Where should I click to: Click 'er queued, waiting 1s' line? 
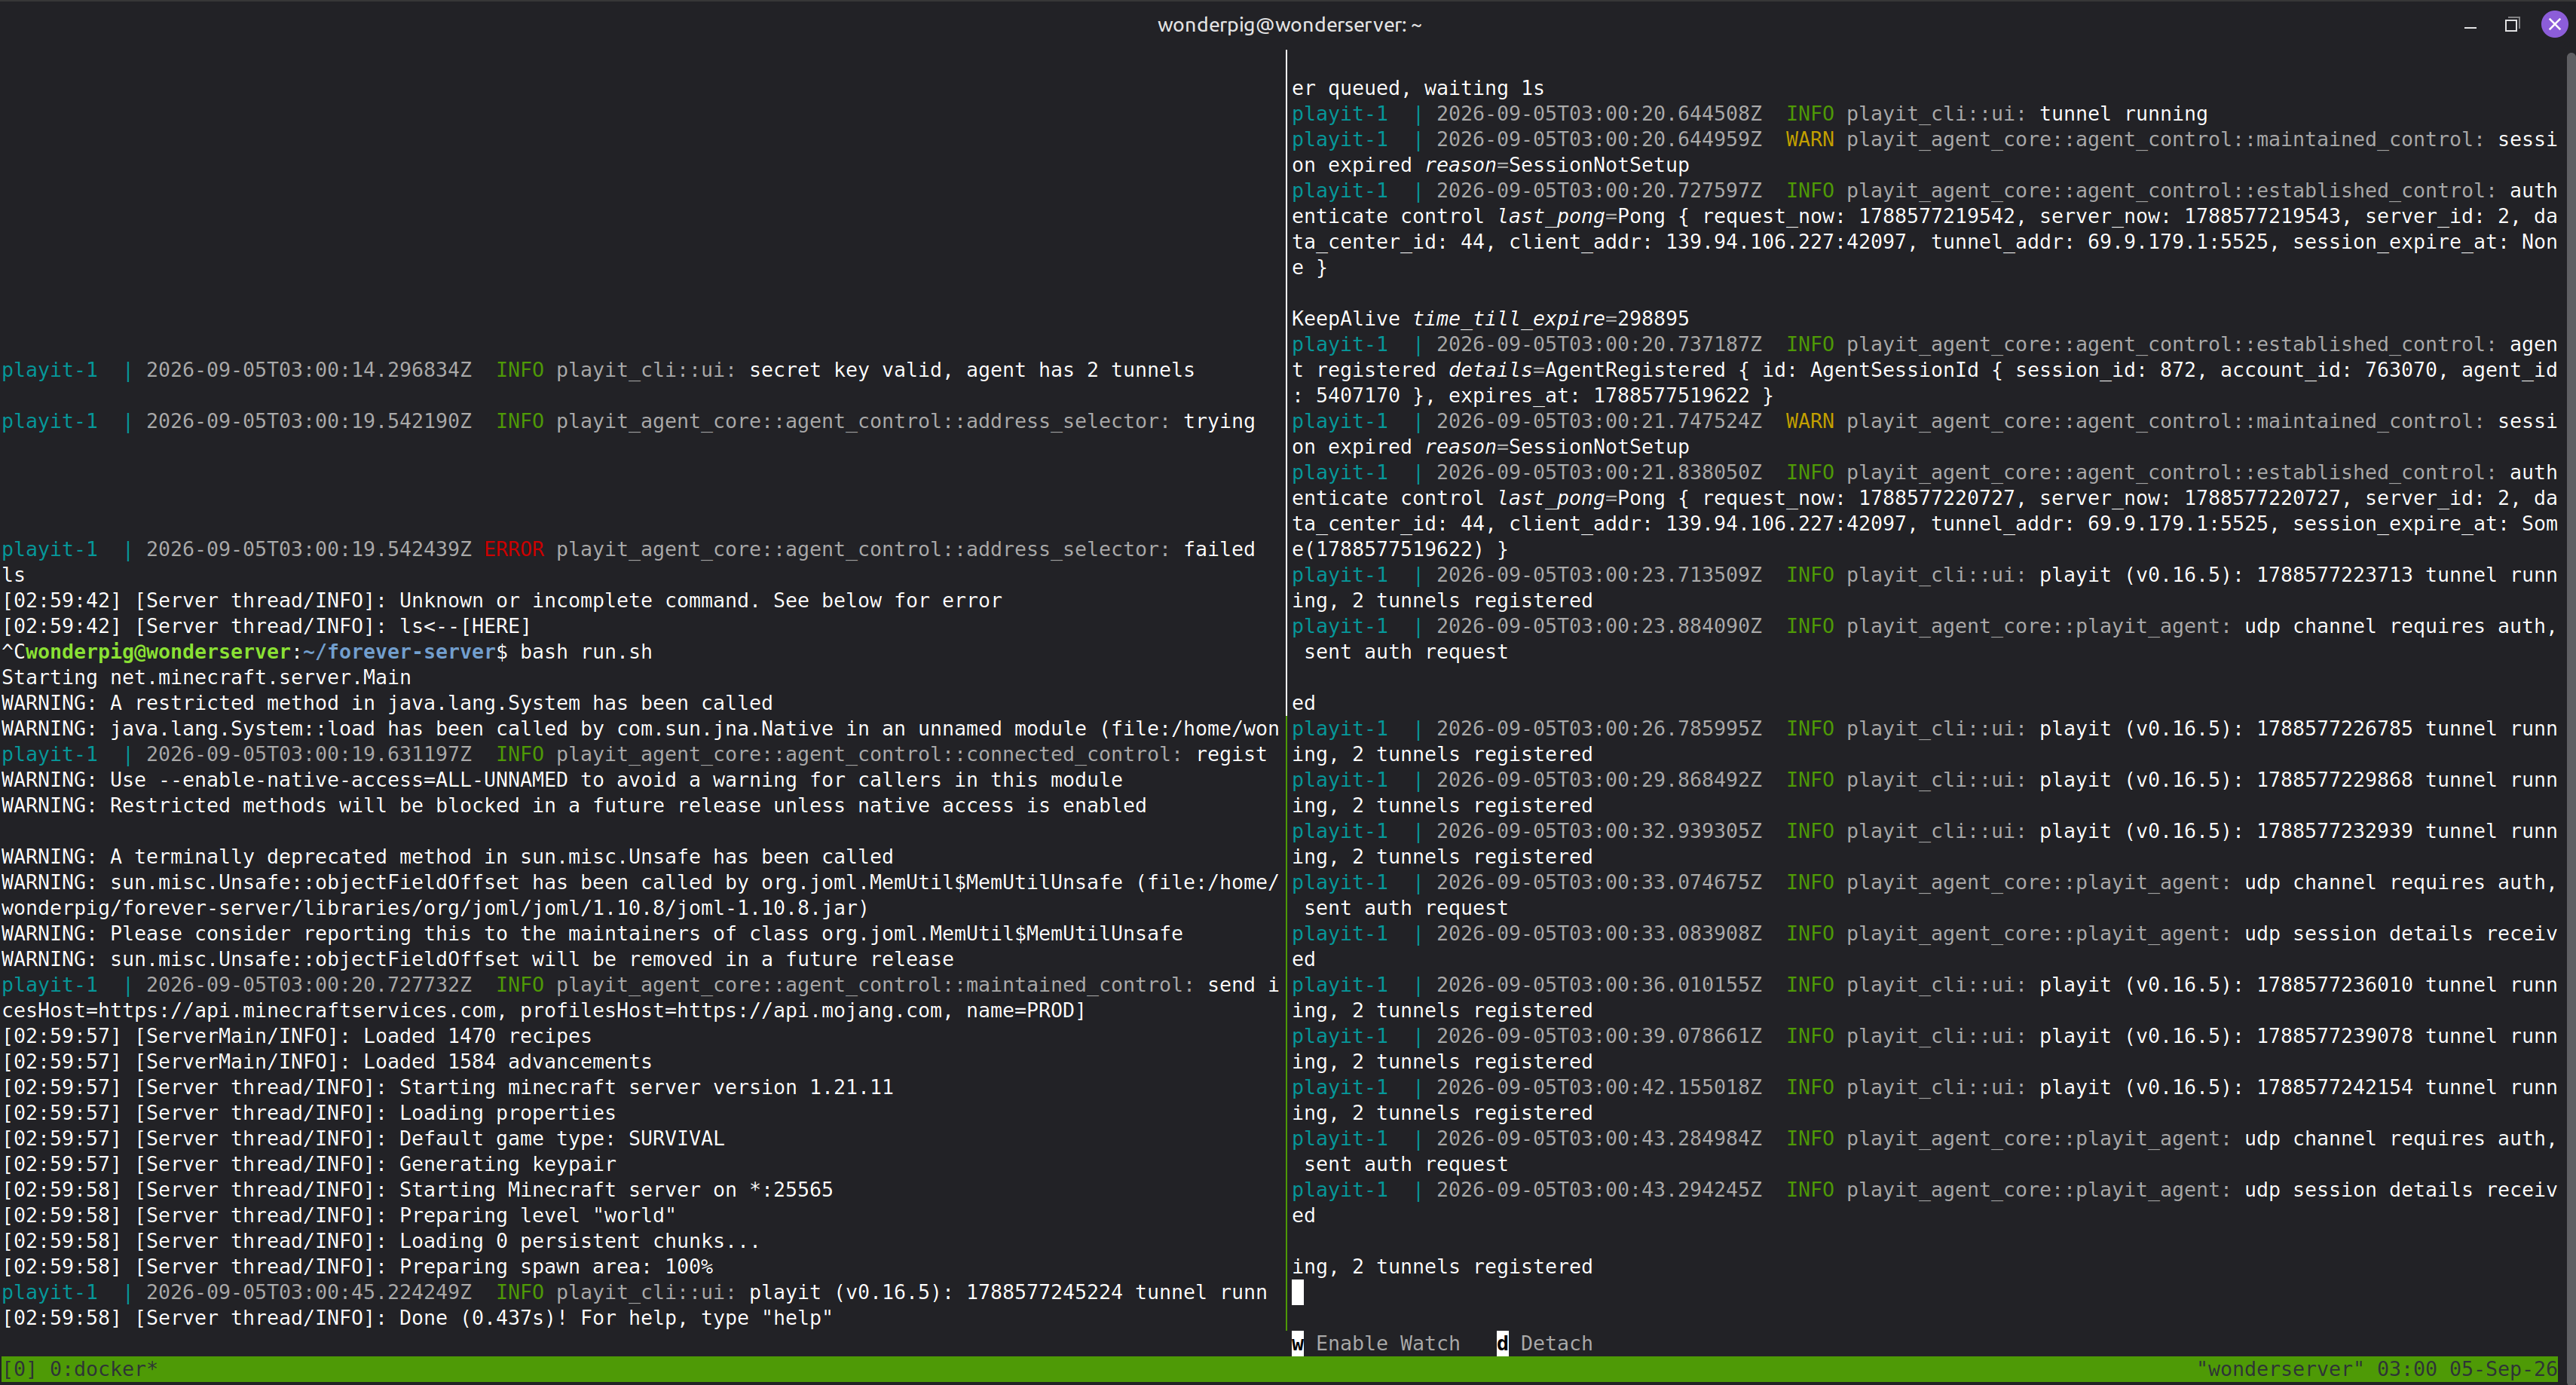[x=1417, y=88]
